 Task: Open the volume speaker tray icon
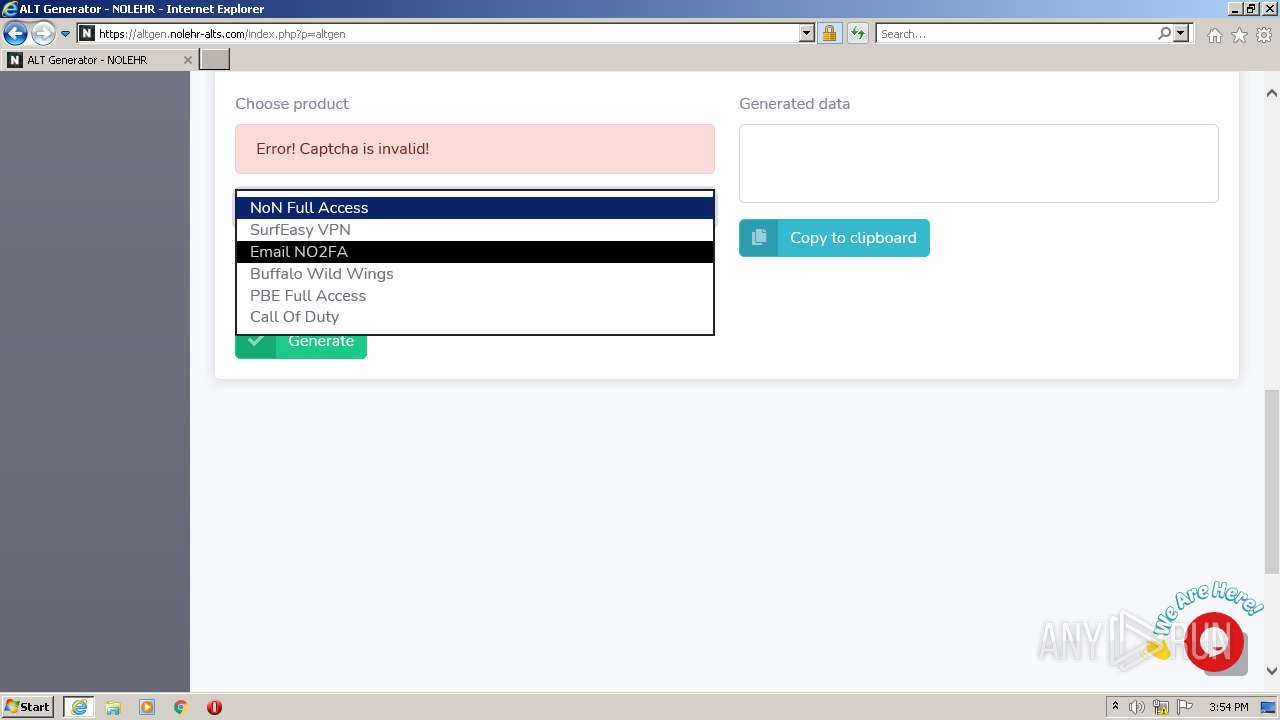click(1137, 707)
